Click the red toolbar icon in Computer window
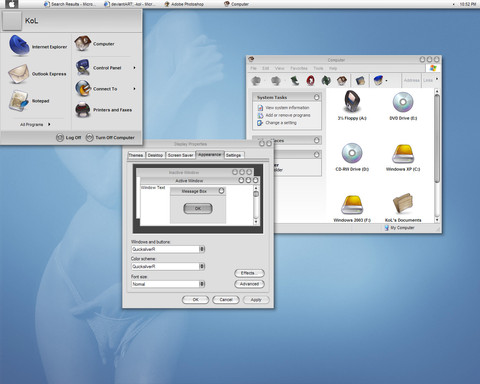 [x=310, y=80]
